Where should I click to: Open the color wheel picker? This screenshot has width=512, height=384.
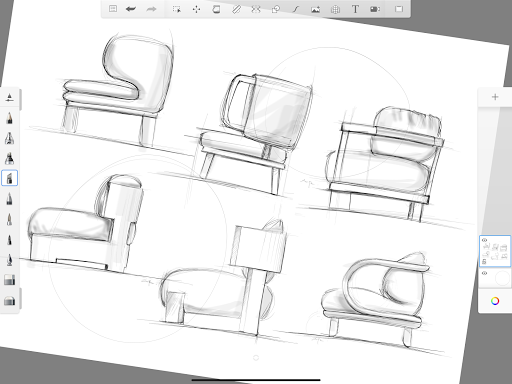[495, 301]
